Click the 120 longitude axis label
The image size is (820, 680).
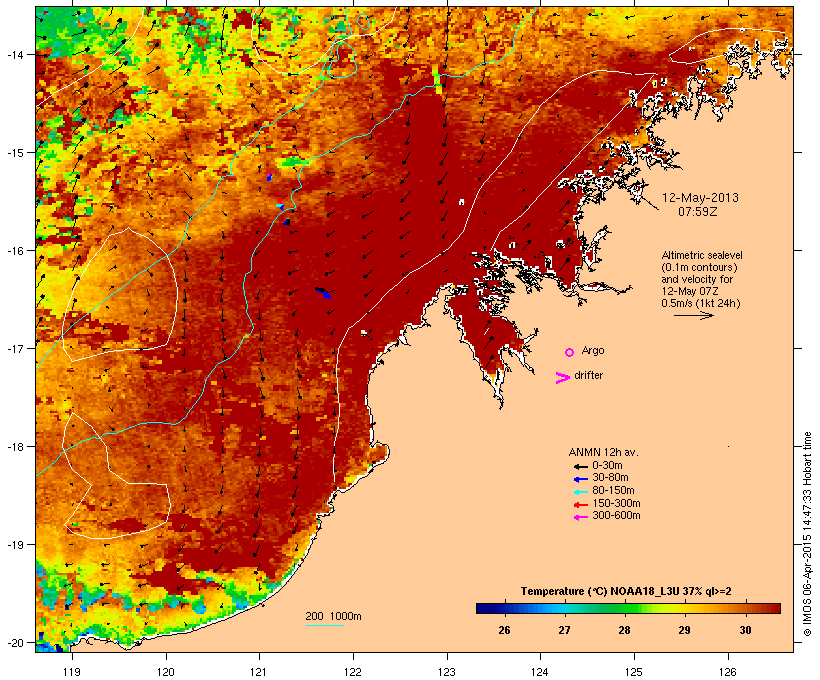166,672
